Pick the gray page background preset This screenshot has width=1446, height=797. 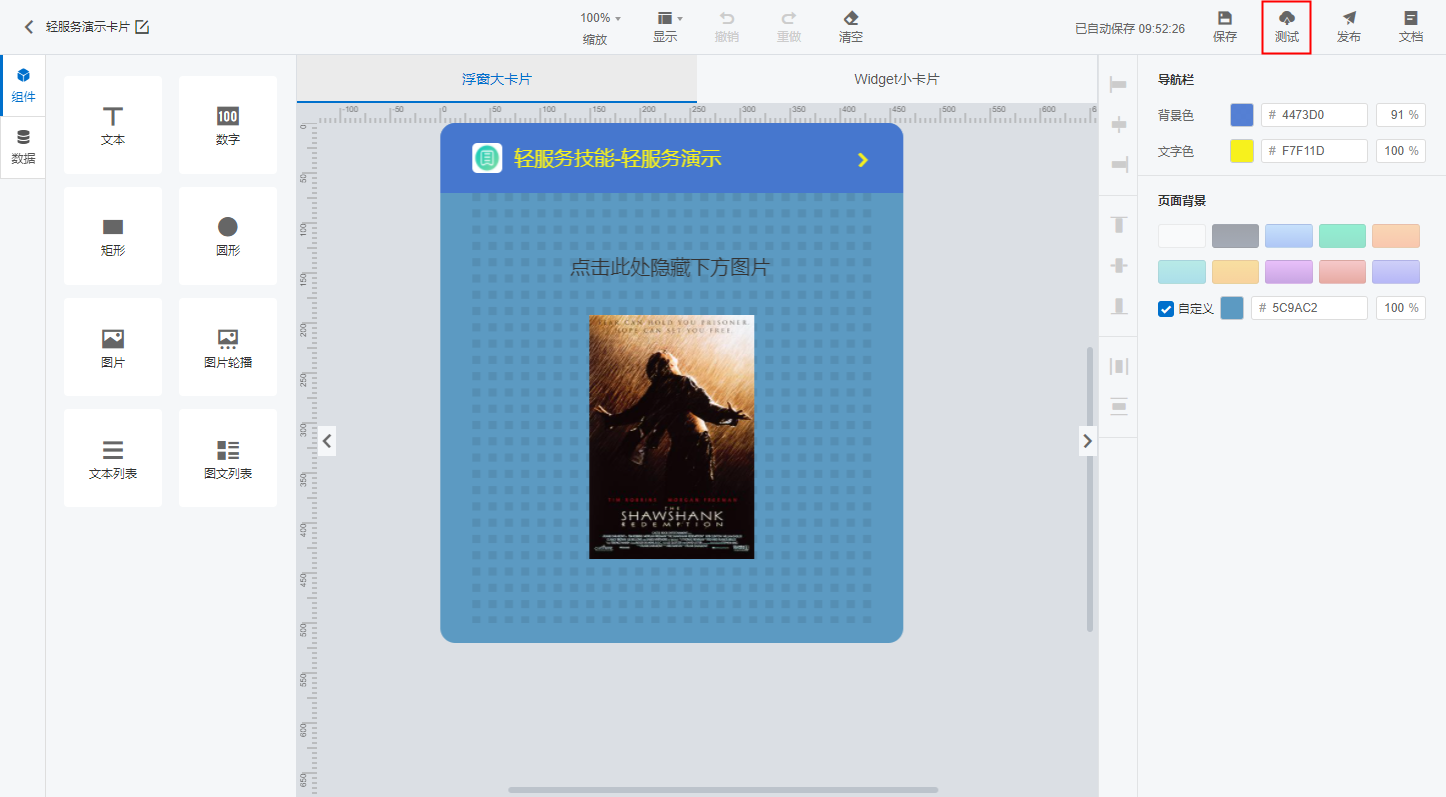(x=1235, y=236)
